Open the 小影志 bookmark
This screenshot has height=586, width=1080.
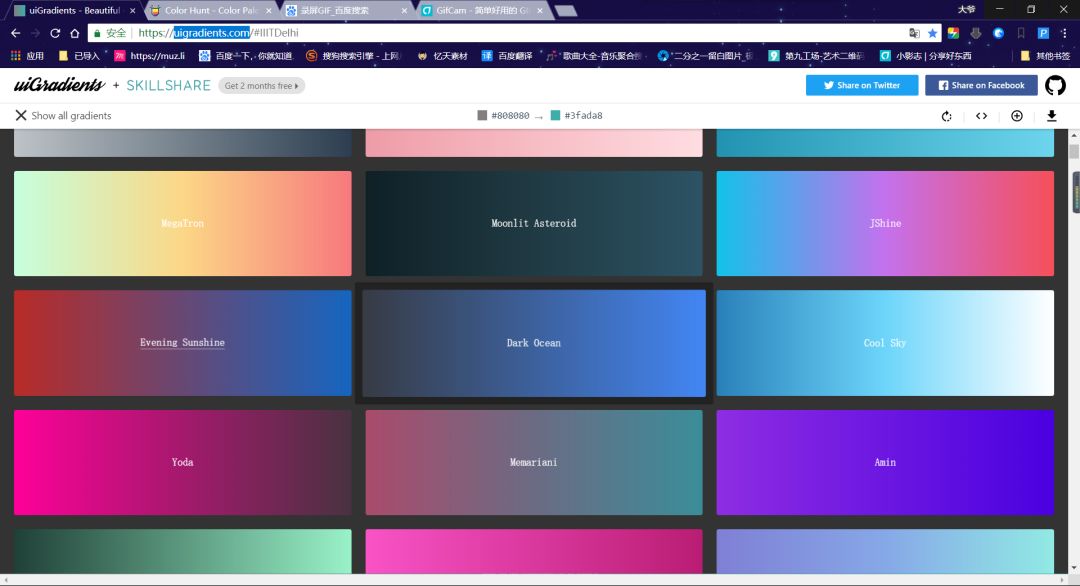pyautogui.click(x=926, y=56)
